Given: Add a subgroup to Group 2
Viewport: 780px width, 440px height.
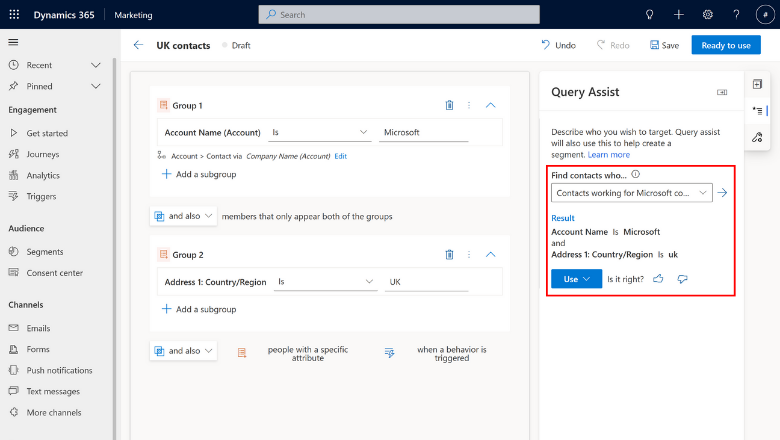Looking at the screenshot, I should click(x=198, y=309).
